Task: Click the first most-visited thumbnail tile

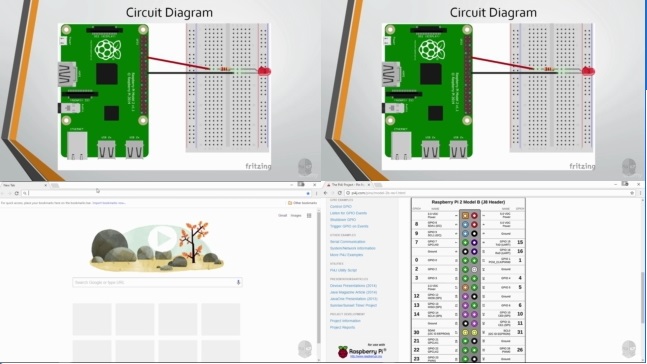Action: (92, 319)
